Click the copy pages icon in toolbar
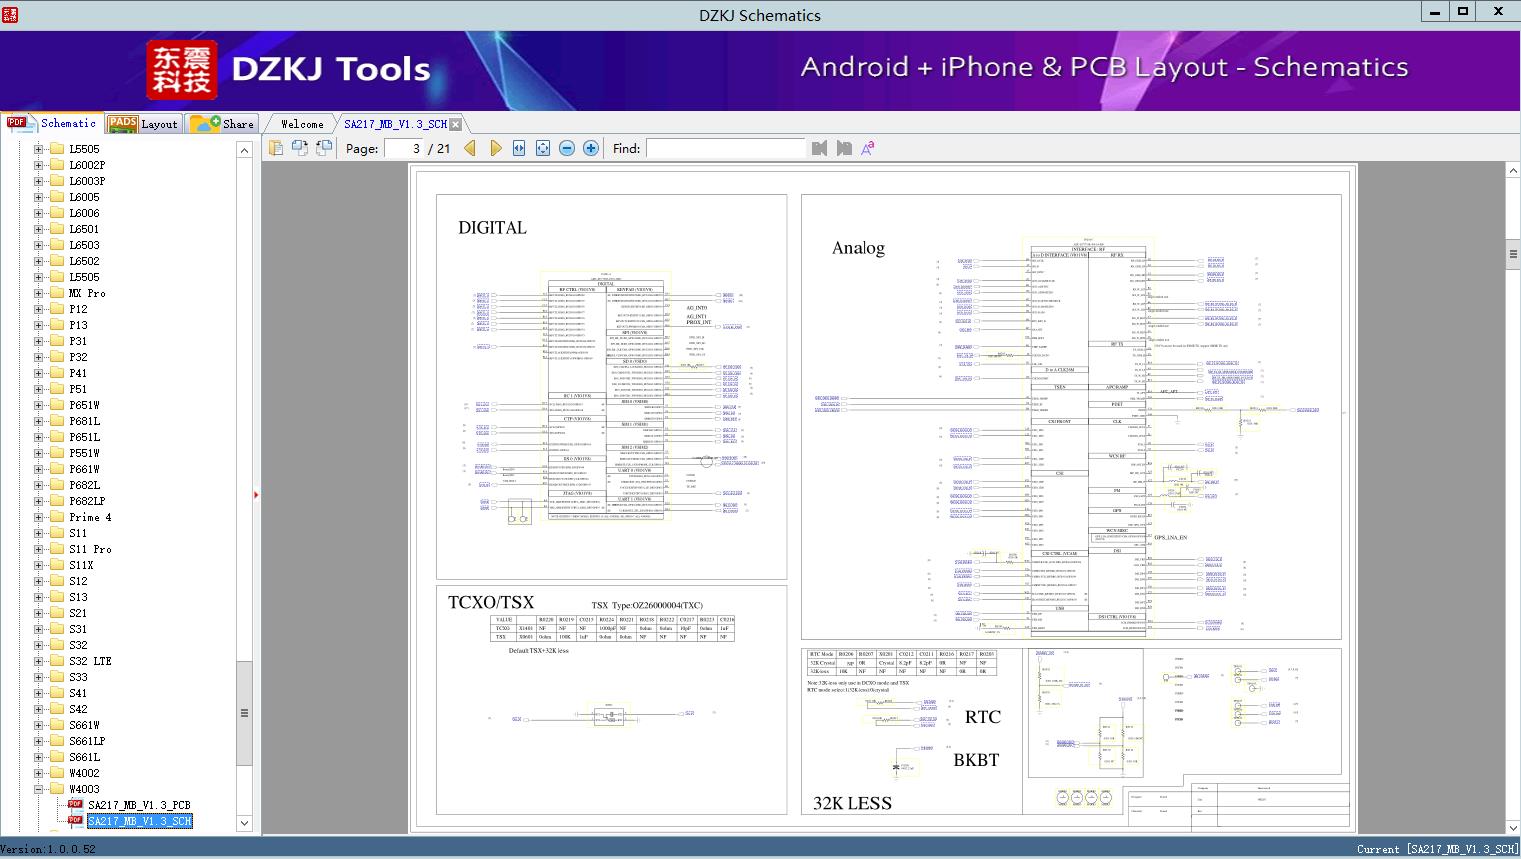 tap(276, 148)
